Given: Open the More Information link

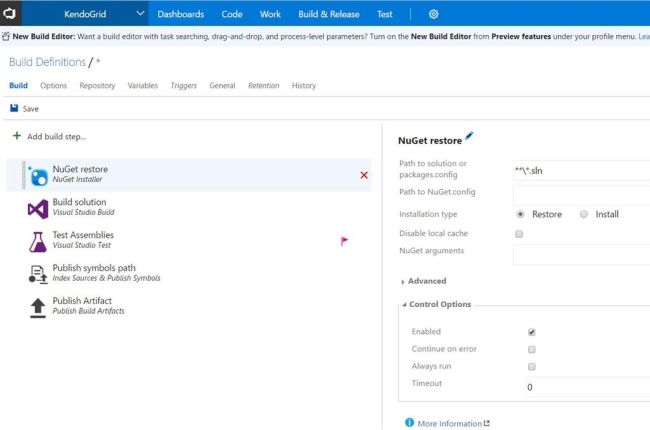Looking at the screenshot, I should click(450, 423).
